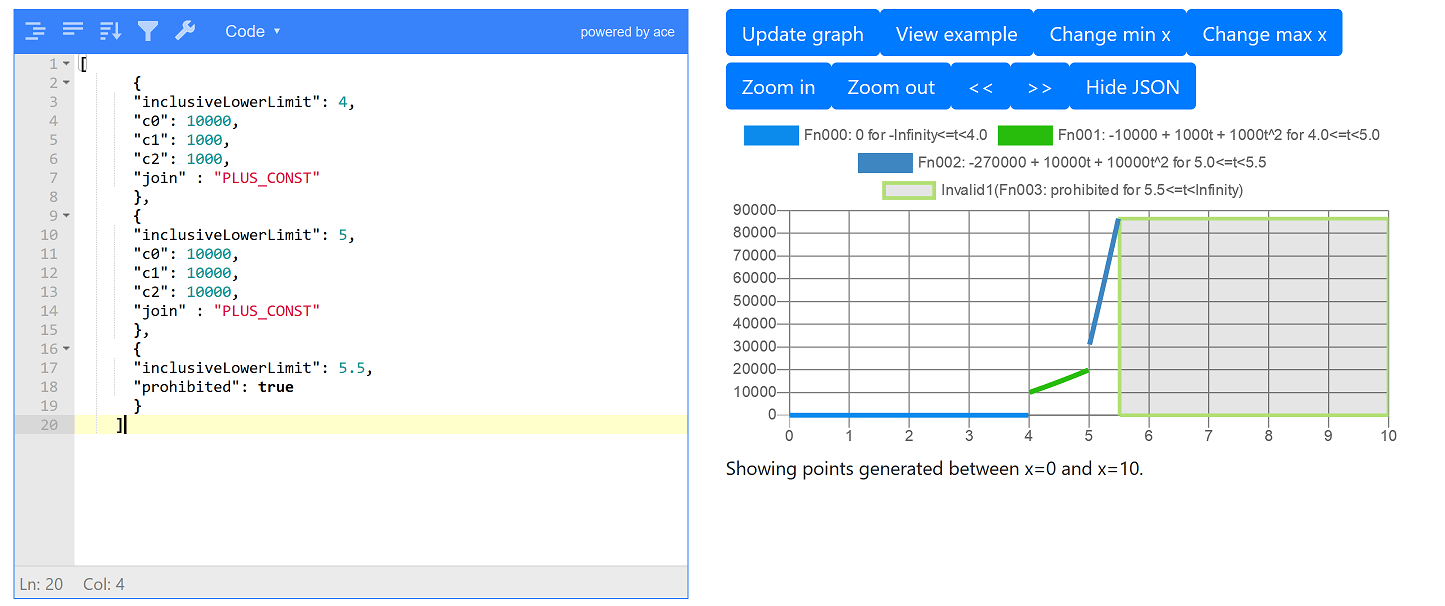This screenshot has height=606, width=1445.
Task: Collapse the block at line 16
Action: [x=67, y=349]
